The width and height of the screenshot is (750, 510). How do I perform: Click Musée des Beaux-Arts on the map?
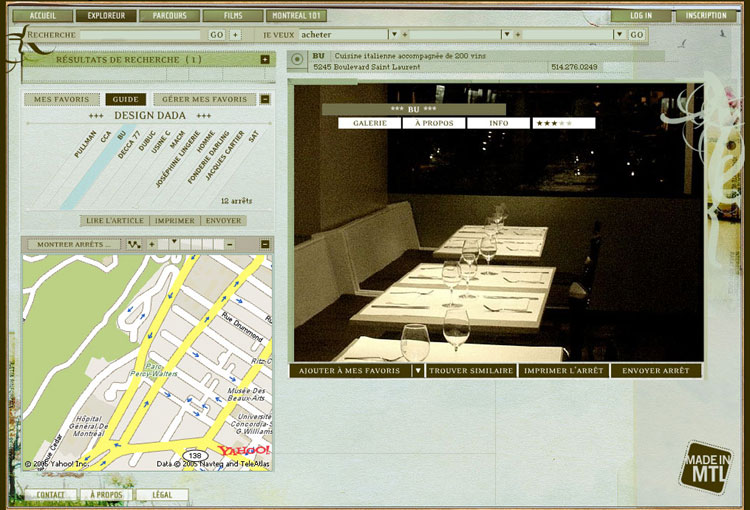tap(246, 394)
